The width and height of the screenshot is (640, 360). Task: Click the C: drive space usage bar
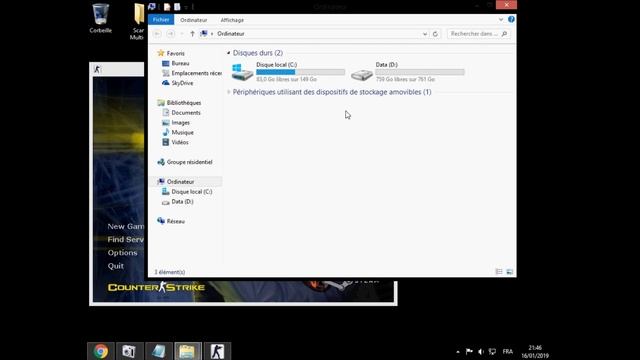point(300,72)
